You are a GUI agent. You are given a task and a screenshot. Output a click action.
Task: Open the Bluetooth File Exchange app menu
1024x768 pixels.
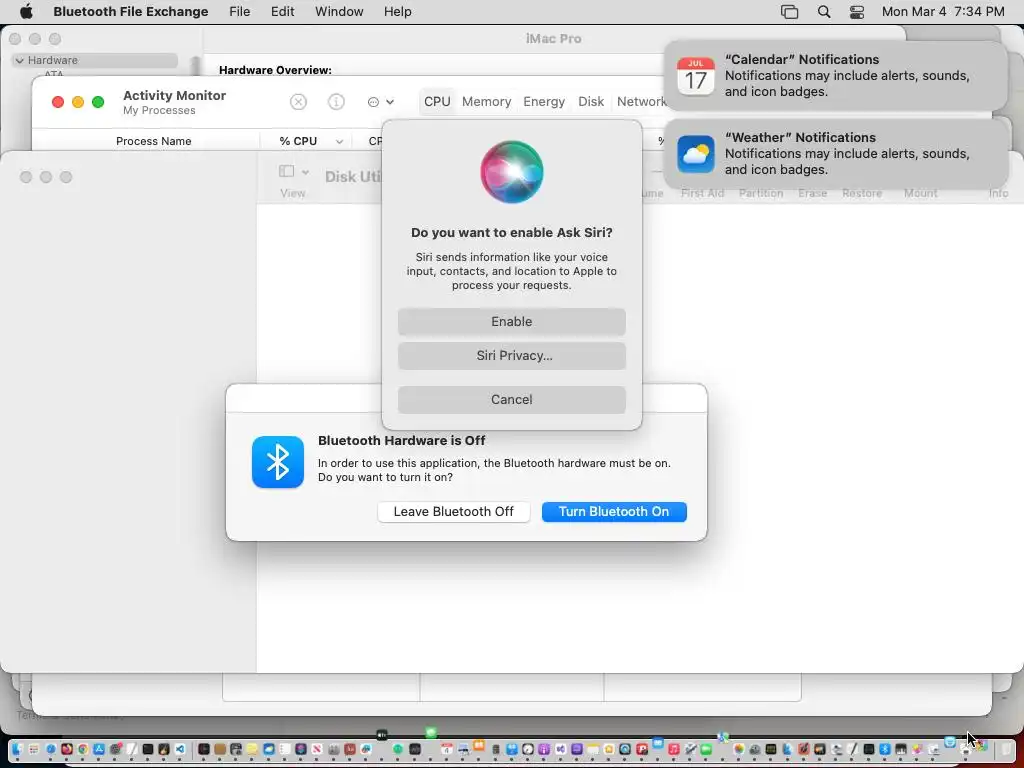pos(131,12)
